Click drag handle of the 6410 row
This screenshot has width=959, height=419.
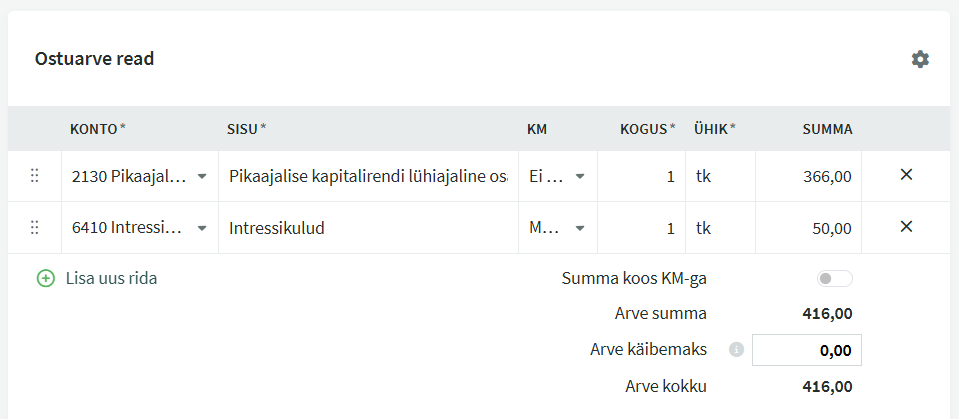(34, 228)
